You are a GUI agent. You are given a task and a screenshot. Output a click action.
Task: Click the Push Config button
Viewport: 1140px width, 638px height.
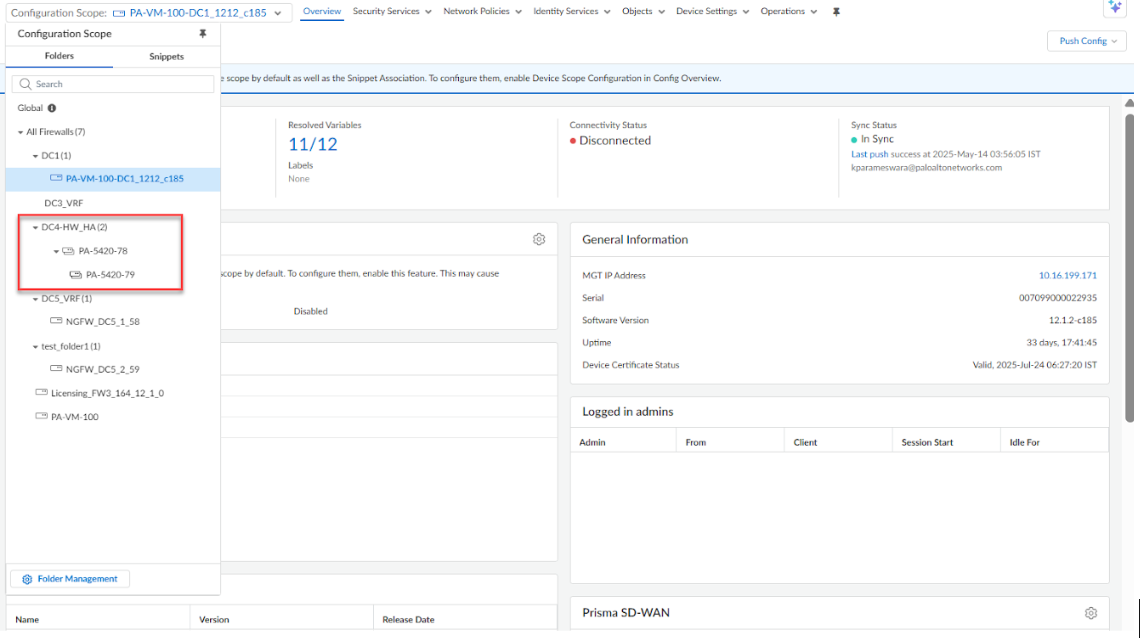tap(1087, 41)
